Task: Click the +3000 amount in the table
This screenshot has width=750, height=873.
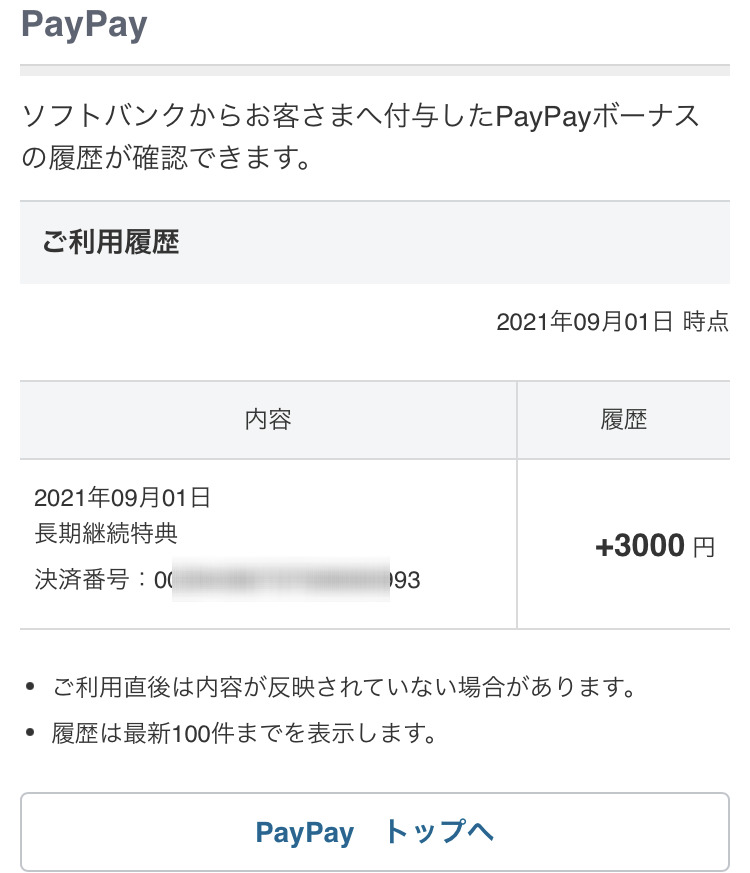Action: tap(640, 546)
